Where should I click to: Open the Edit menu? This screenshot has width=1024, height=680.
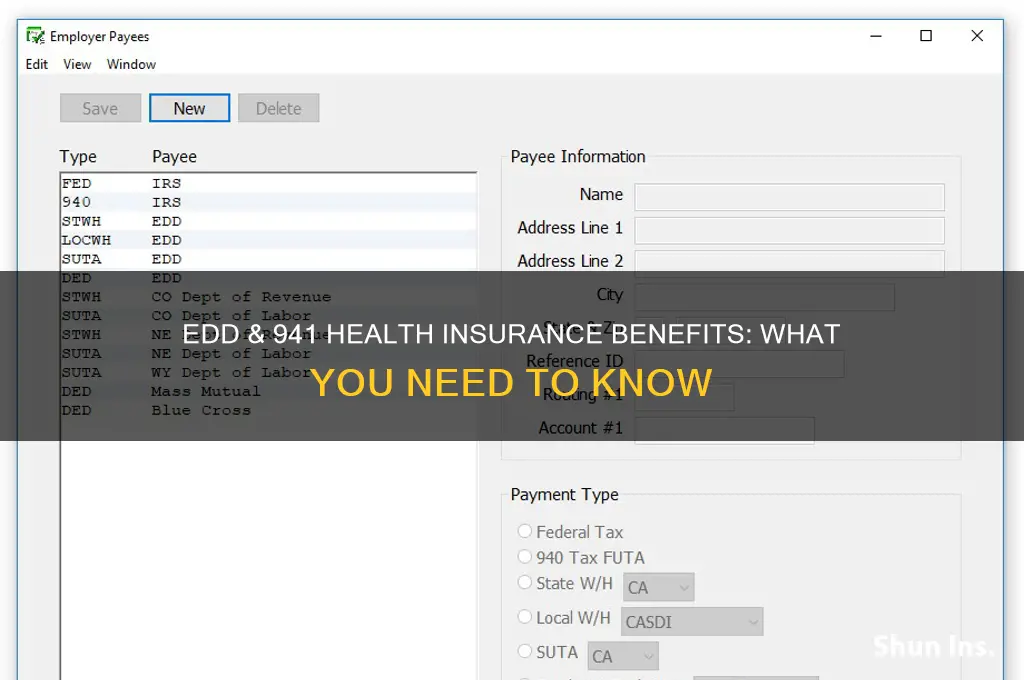pos(37,64)
